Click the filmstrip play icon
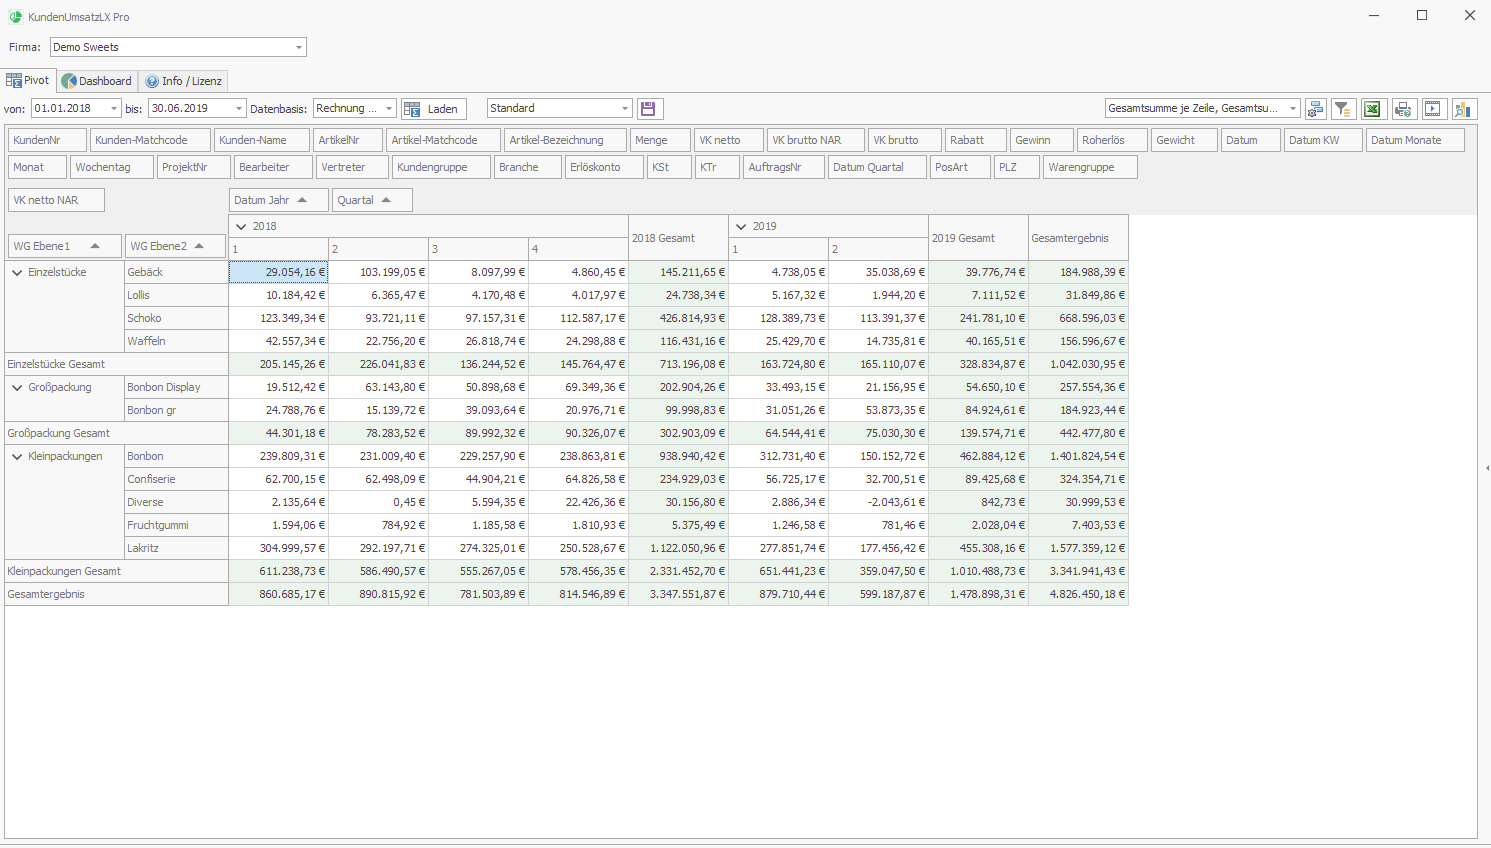1491x848 pixels. click(1433, 109)
